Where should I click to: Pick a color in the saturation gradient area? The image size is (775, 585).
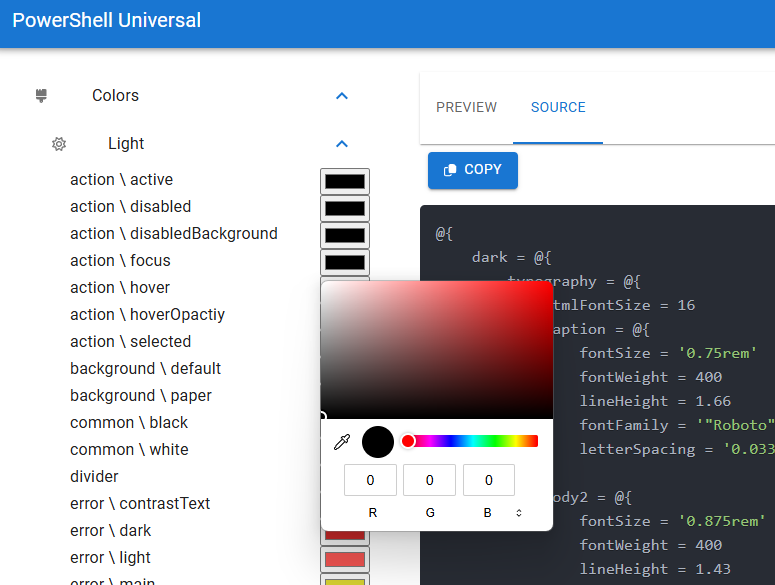tap(437, 350)
